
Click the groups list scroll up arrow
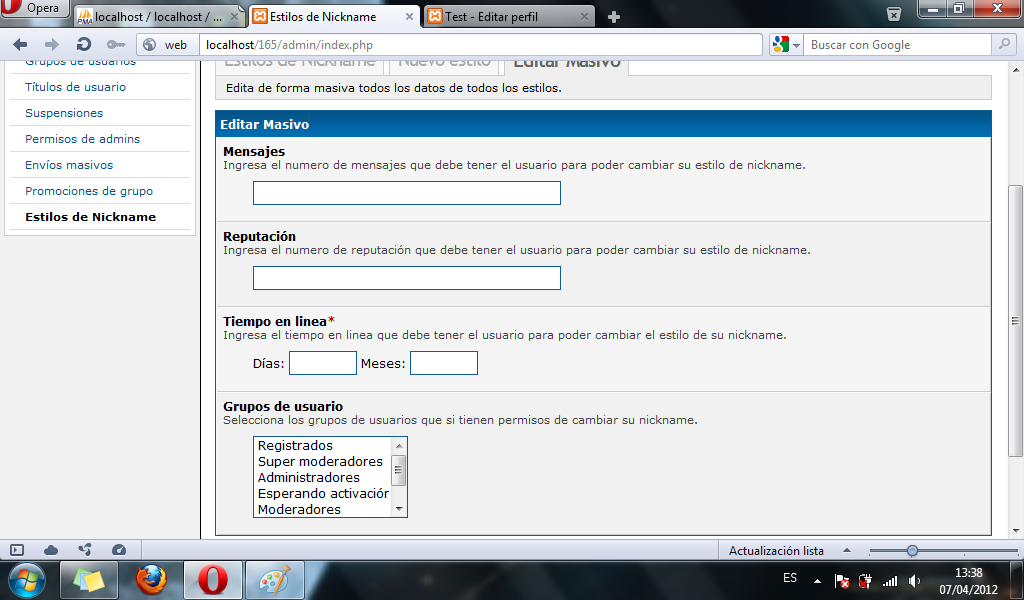click(x=399, y=445)
